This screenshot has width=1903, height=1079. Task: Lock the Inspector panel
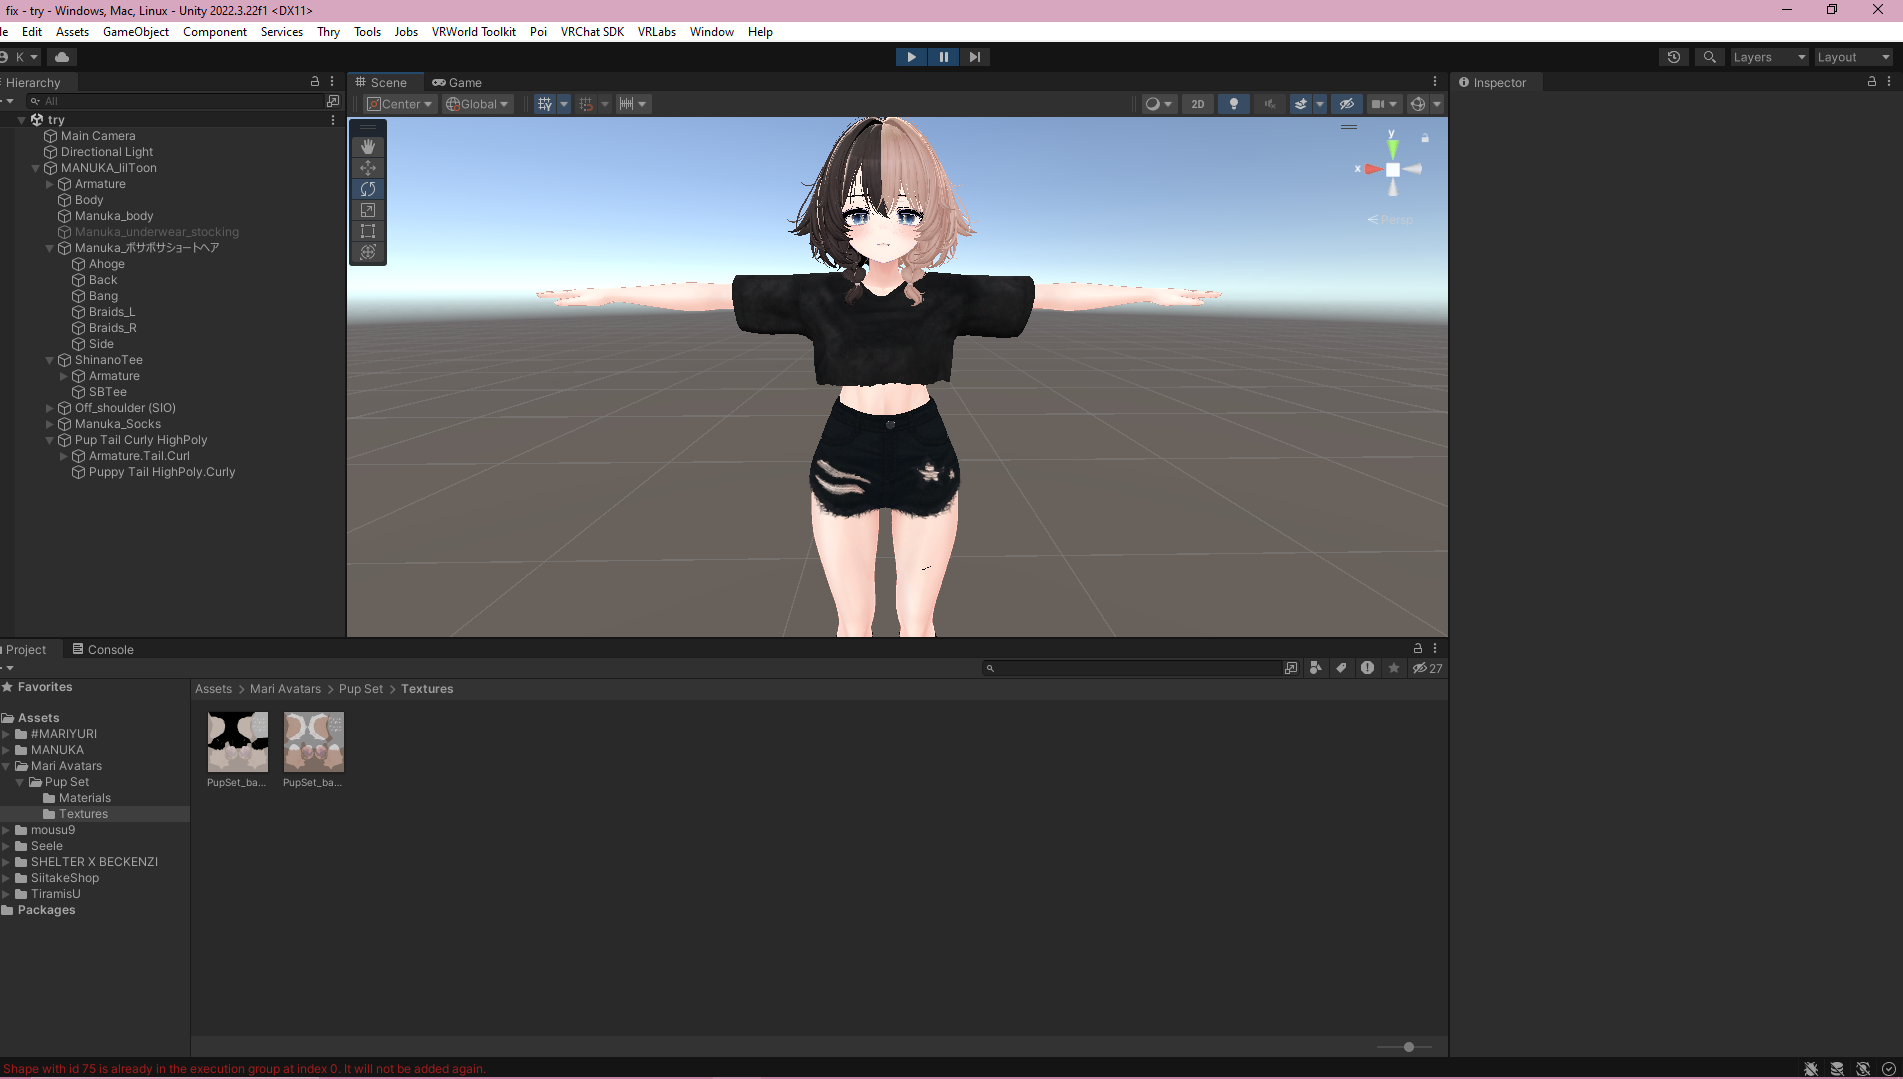(x=1872, y=82)
